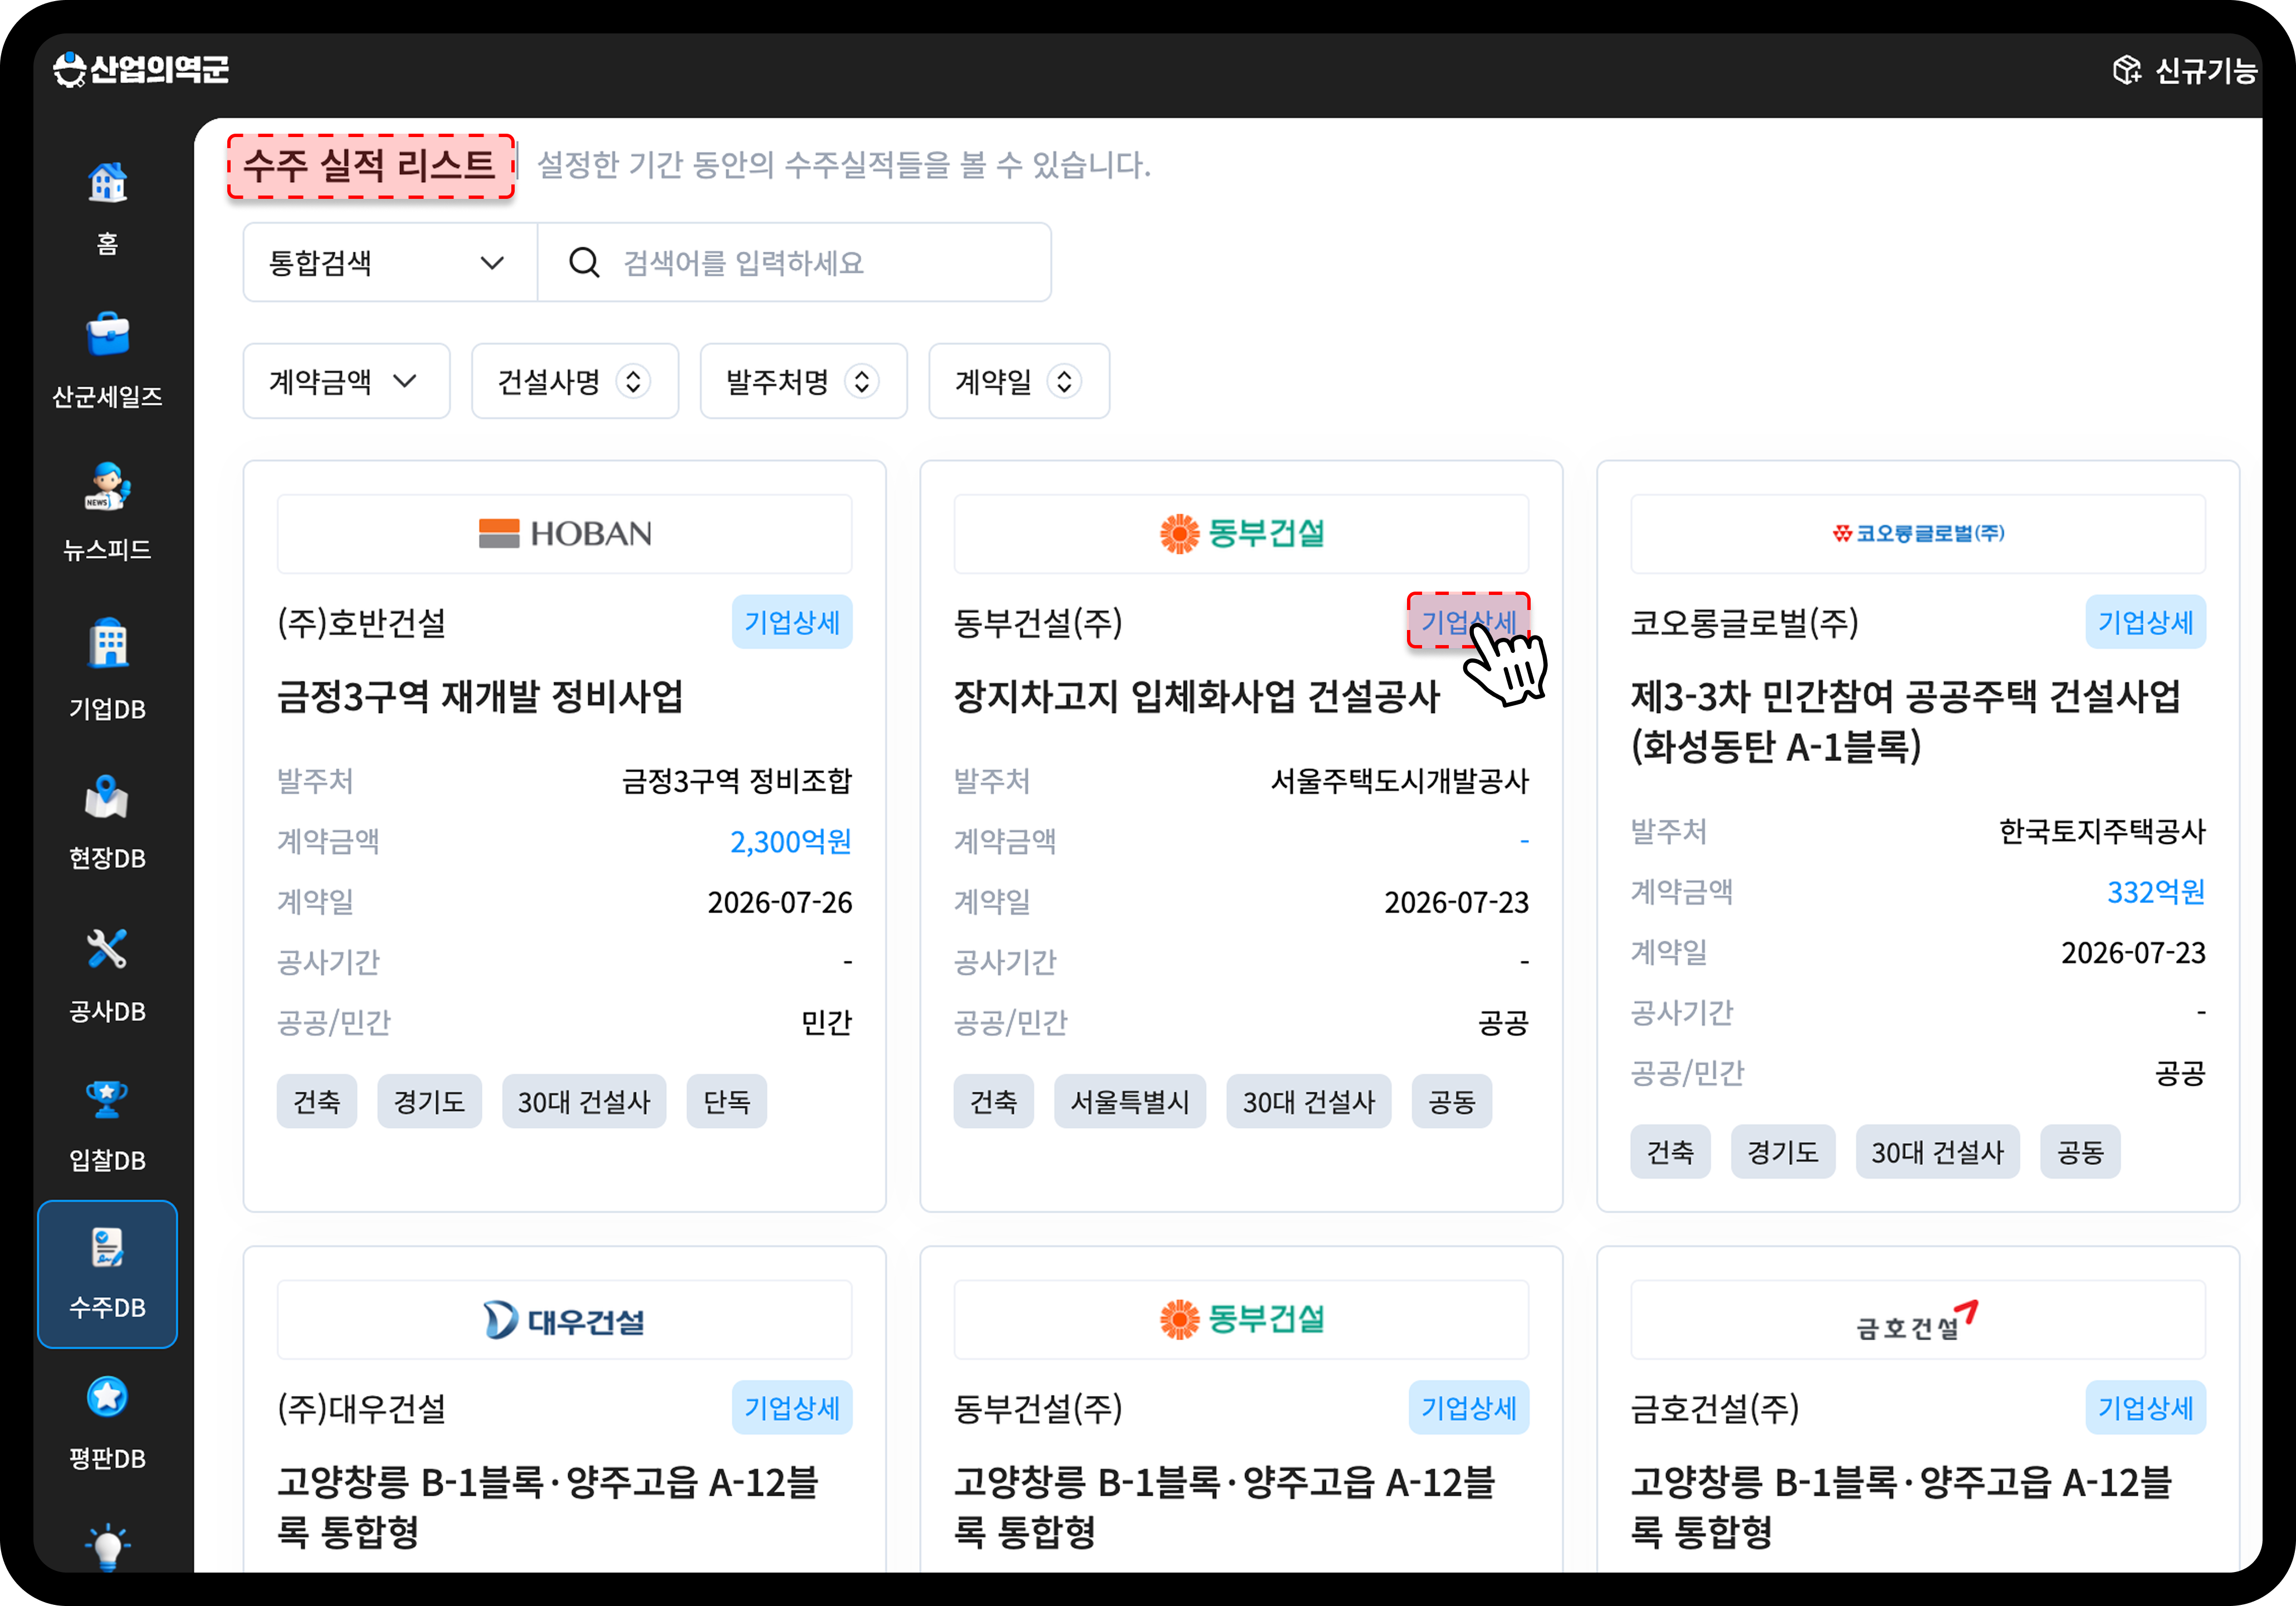The width and height of the screenshot is (2296, 1606).
Task: Expand the 통합검색 dropdown
Action: point(390,262)
